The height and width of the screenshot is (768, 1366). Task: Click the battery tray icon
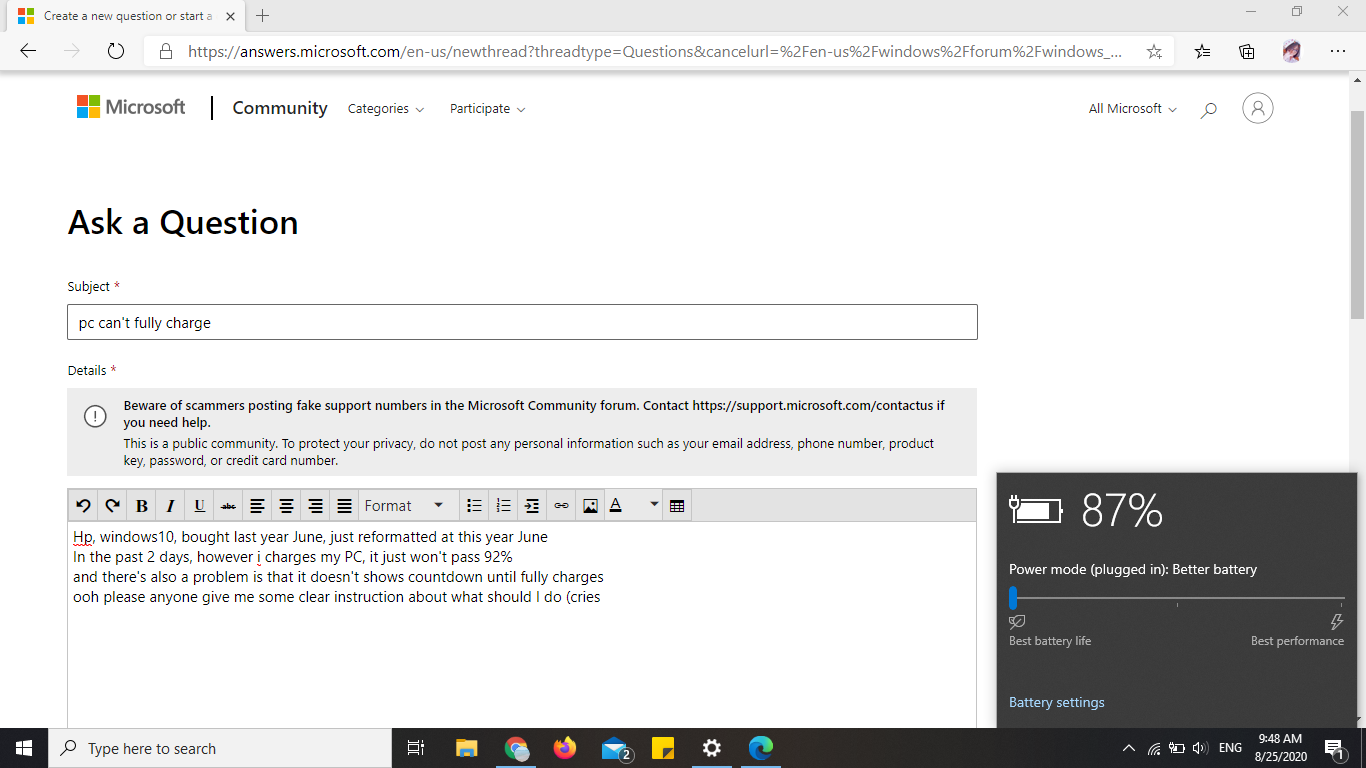click(1177, 748)
